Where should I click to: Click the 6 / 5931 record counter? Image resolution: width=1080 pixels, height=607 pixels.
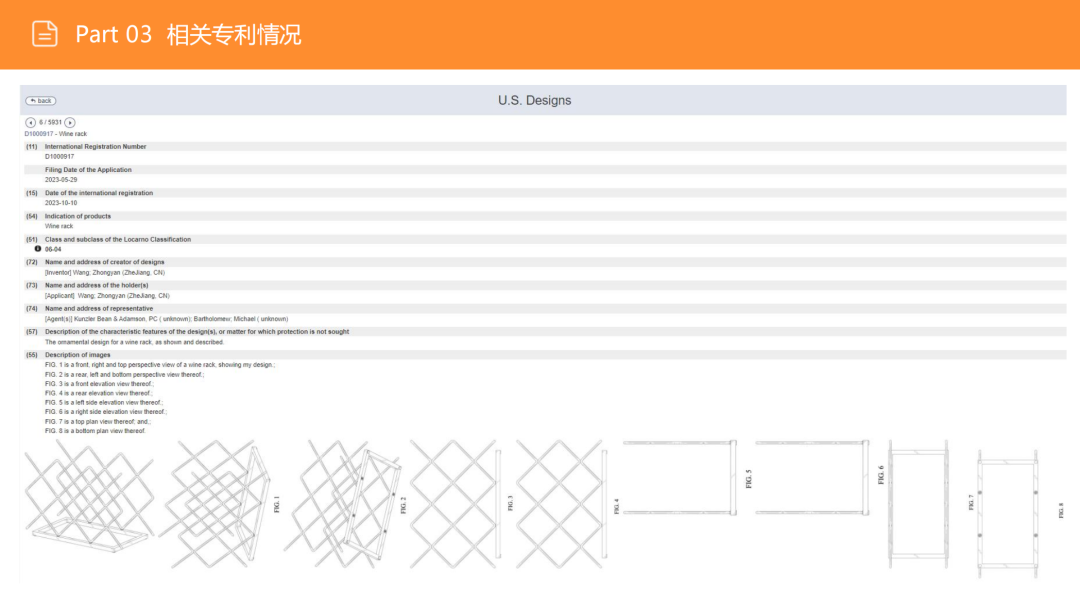tap(50, 123)
